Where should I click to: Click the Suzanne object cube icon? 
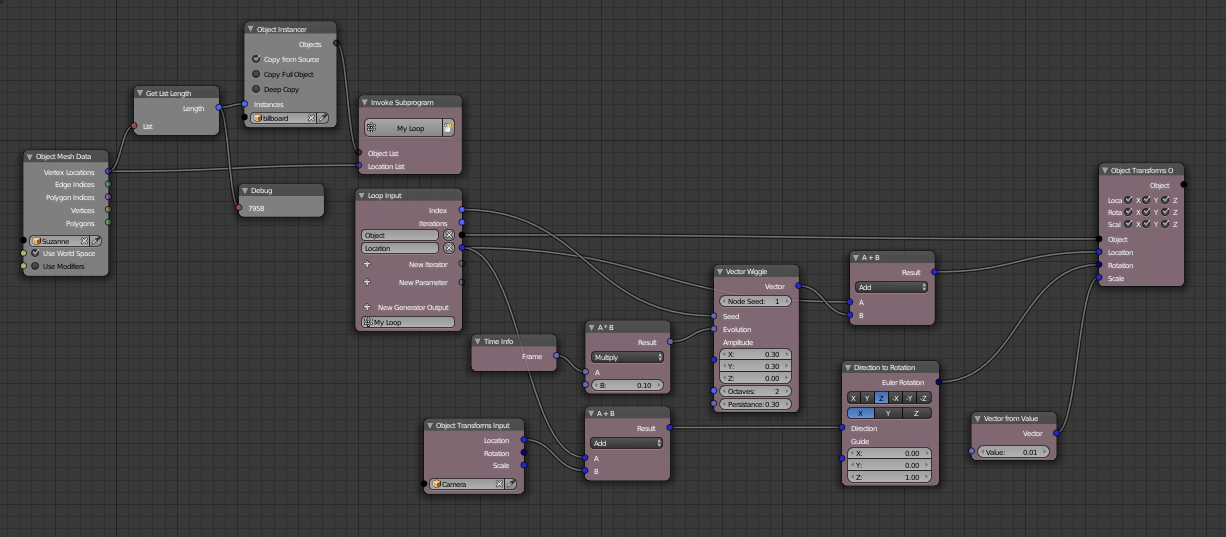[x=36, y=241]
